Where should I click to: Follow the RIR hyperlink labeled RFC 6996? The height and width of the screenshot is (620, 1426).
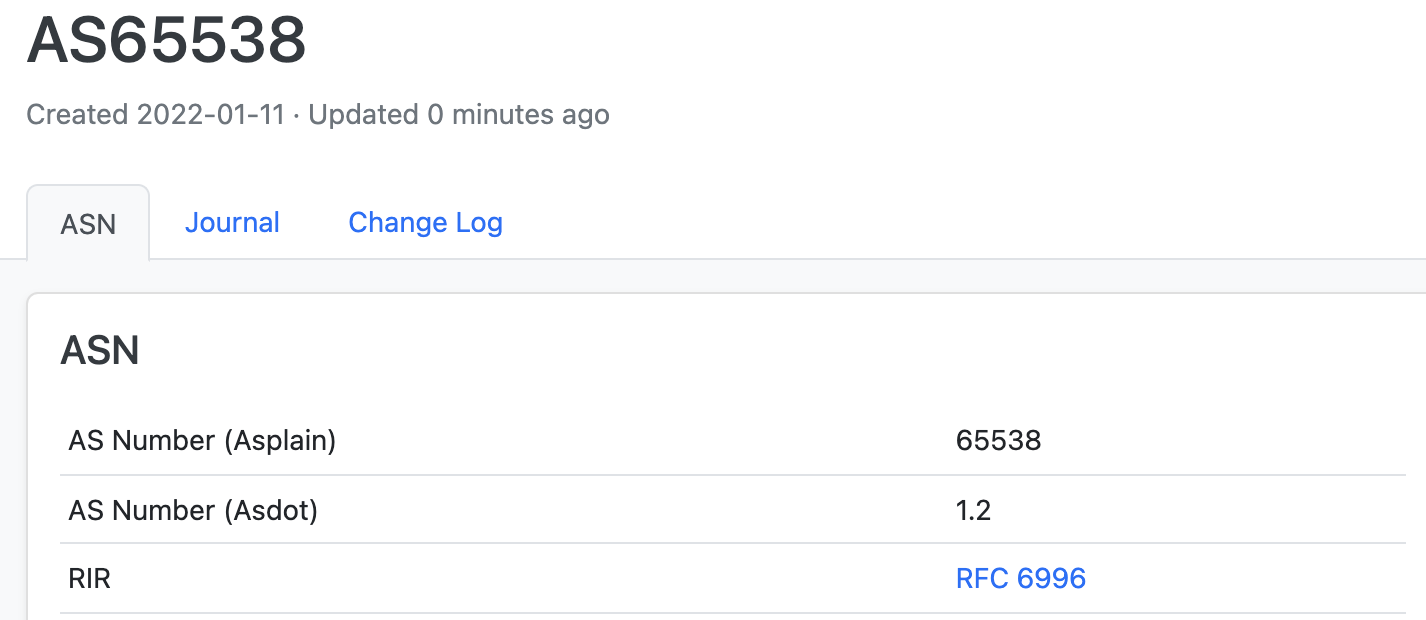pyautogui.click(x=1019, y=578)
